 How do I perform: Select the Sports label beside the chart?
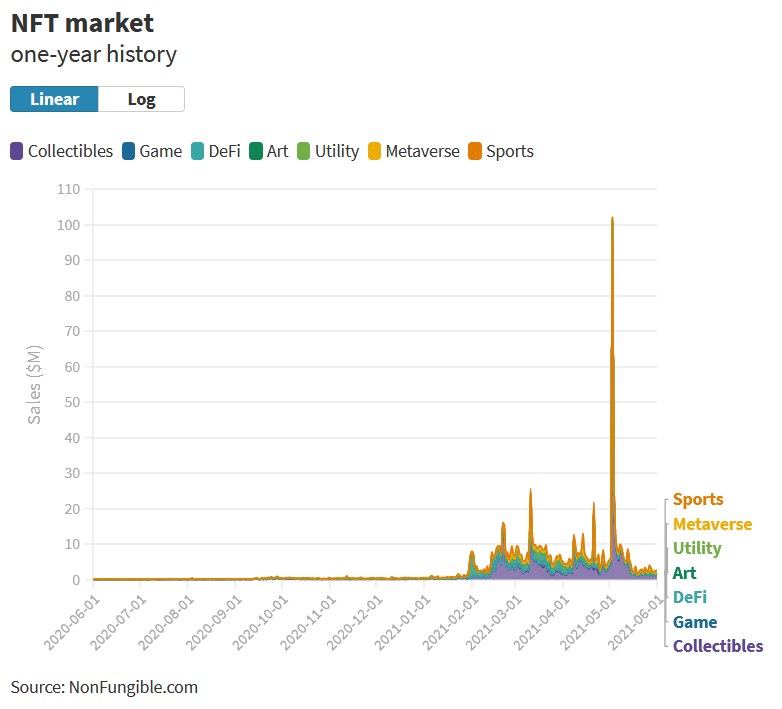698,499
